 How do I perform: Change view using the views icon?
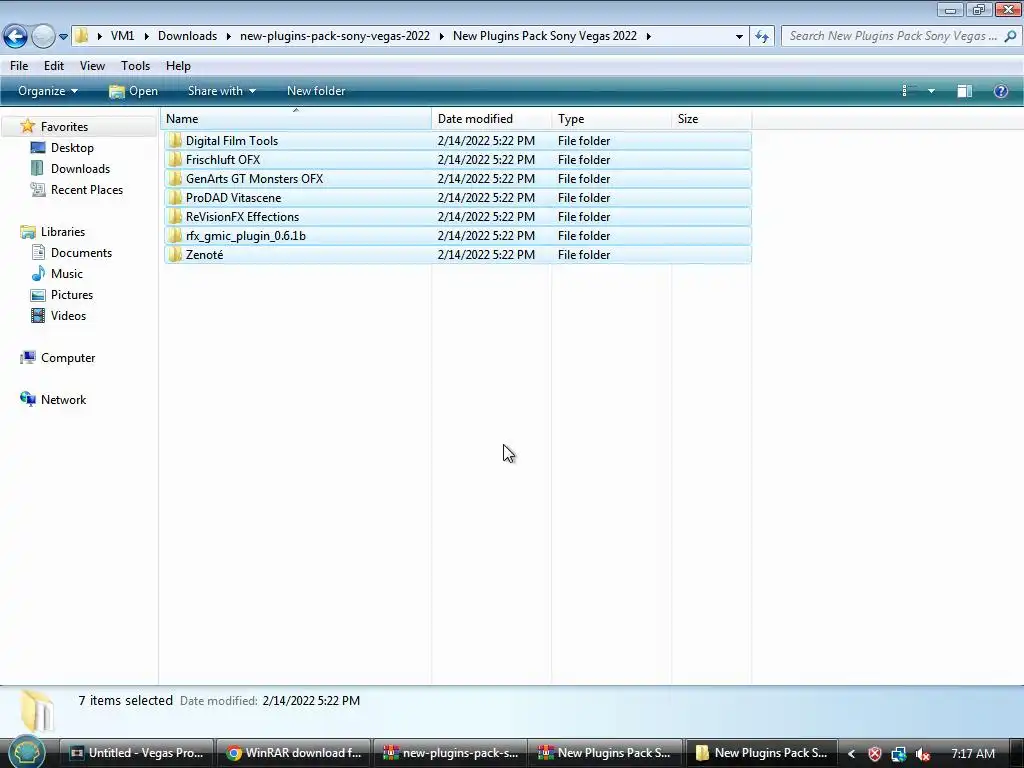click(908, 91)
